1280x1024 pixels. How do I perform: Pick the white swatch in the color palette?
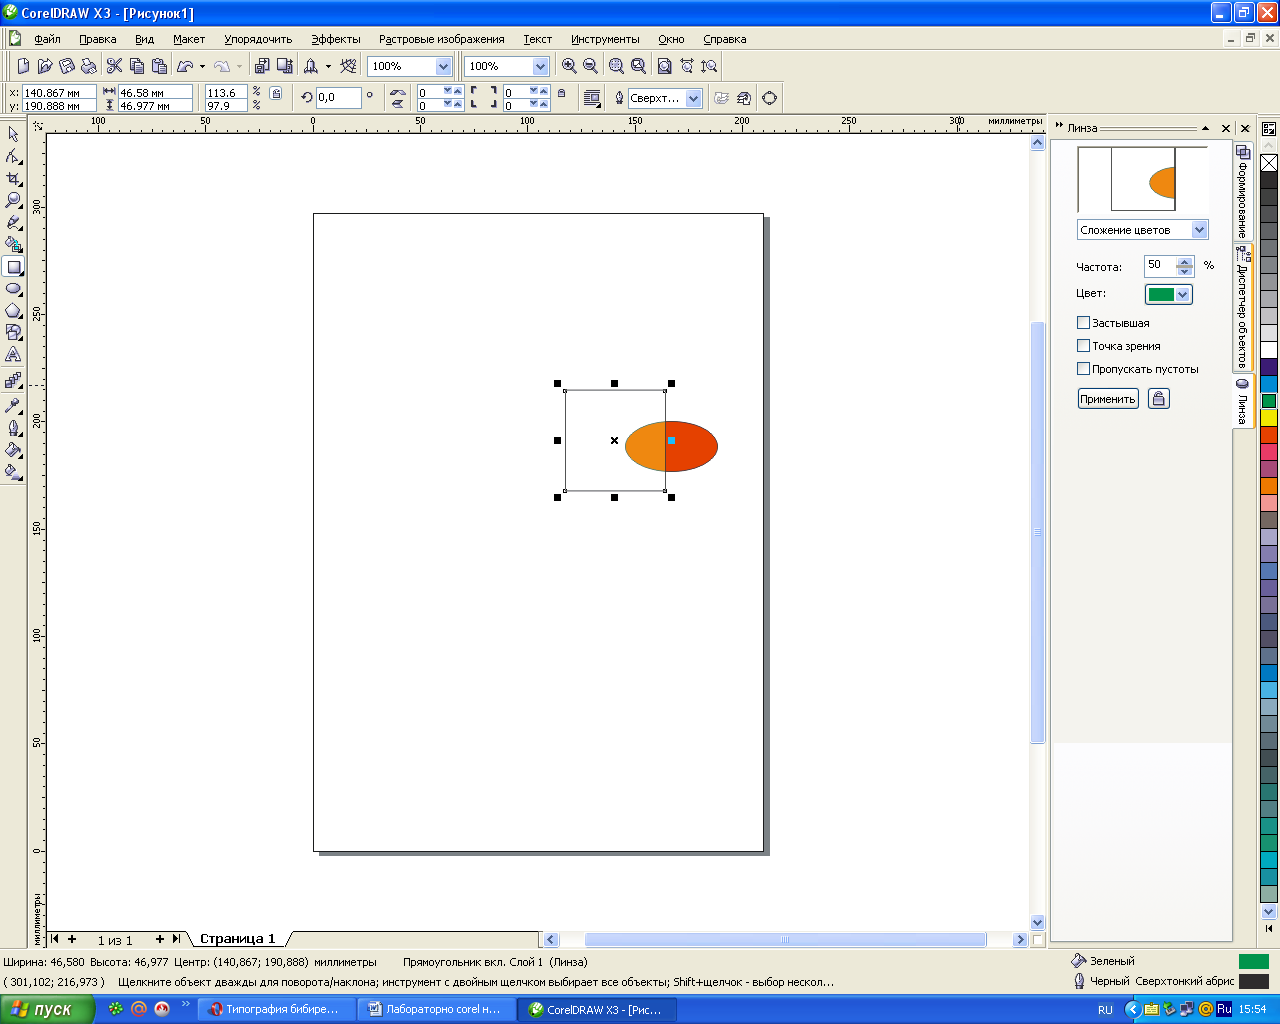(1269, 350)
